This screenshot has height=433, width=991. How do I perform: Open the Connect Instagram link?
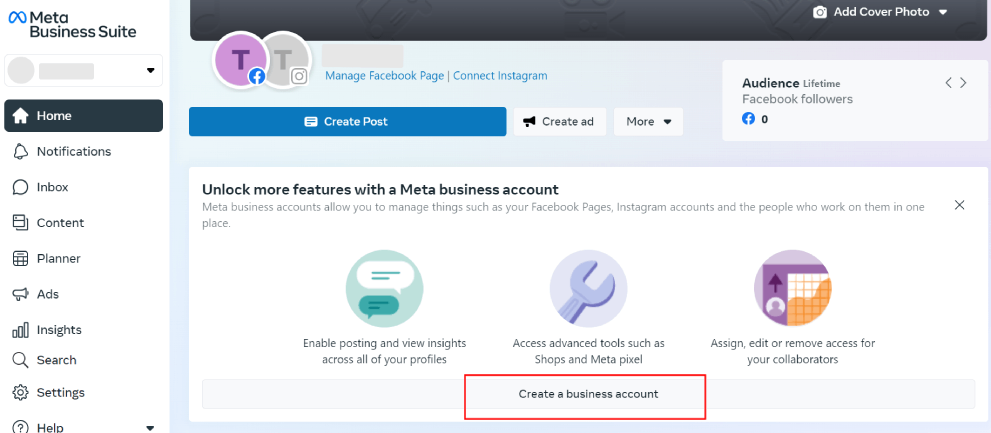coord(500,76)
